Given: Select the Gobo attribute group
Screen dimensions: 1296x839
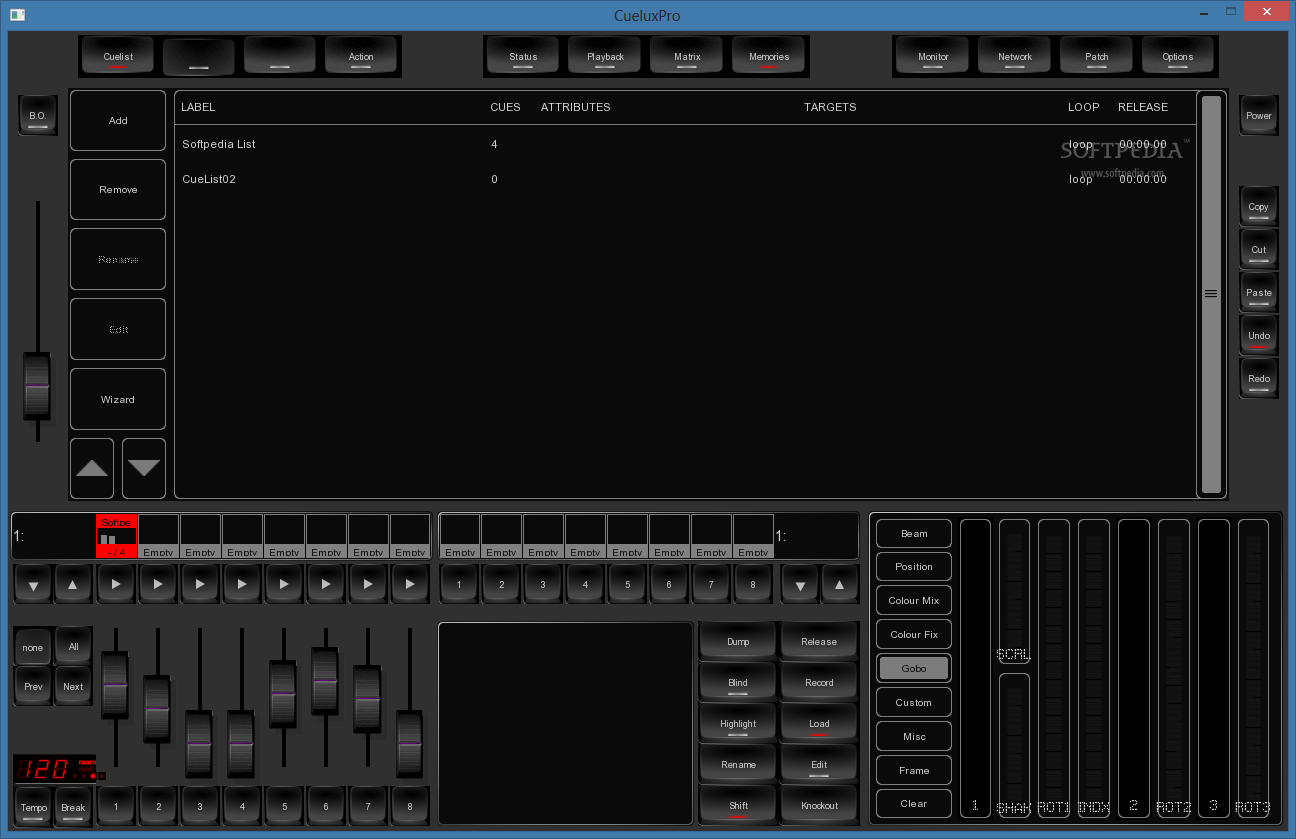Looking at the screenshot, I should pyautogui.click(x=914, y=669).
